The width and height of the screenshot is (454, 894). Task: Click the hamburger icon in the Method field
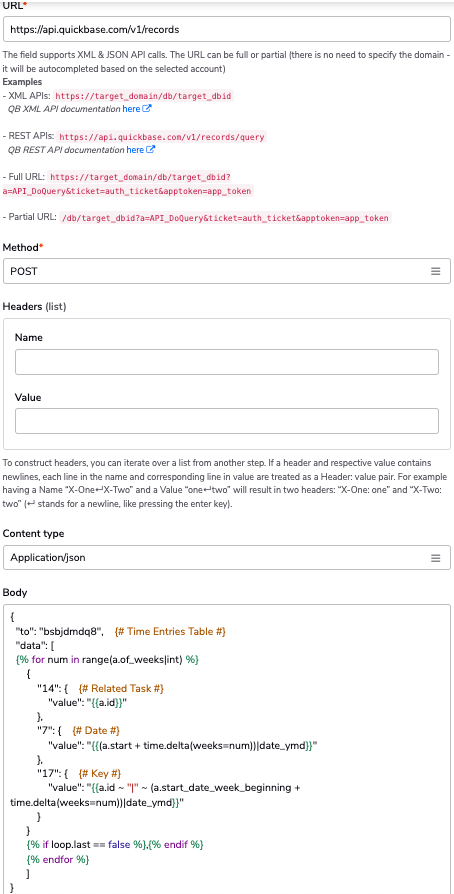(x=436, y=271)
